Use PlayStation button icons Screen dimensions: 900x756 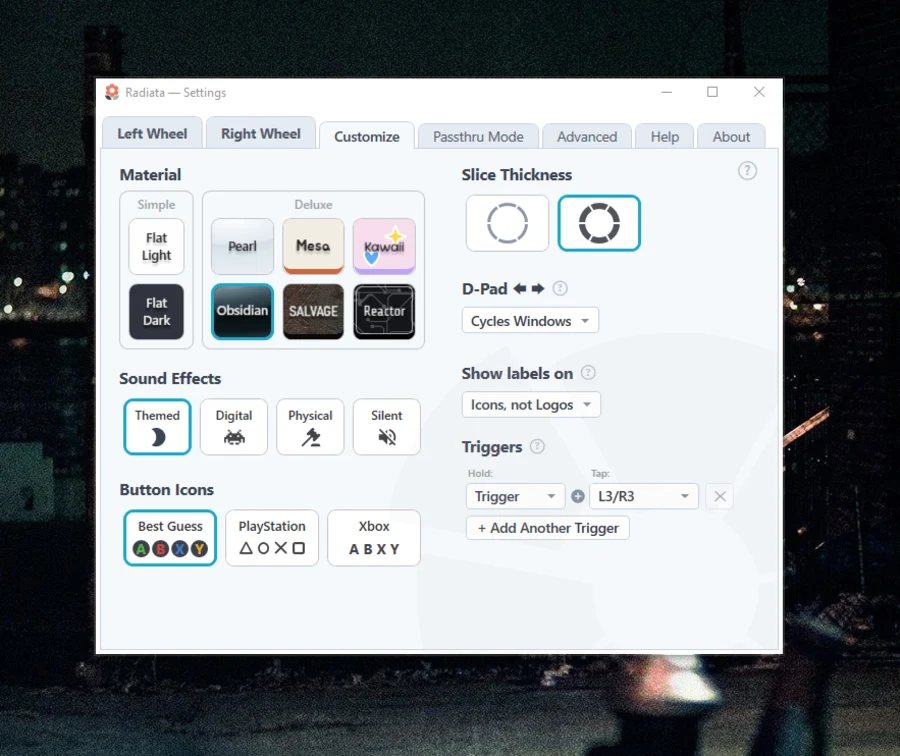pos(272,538)
